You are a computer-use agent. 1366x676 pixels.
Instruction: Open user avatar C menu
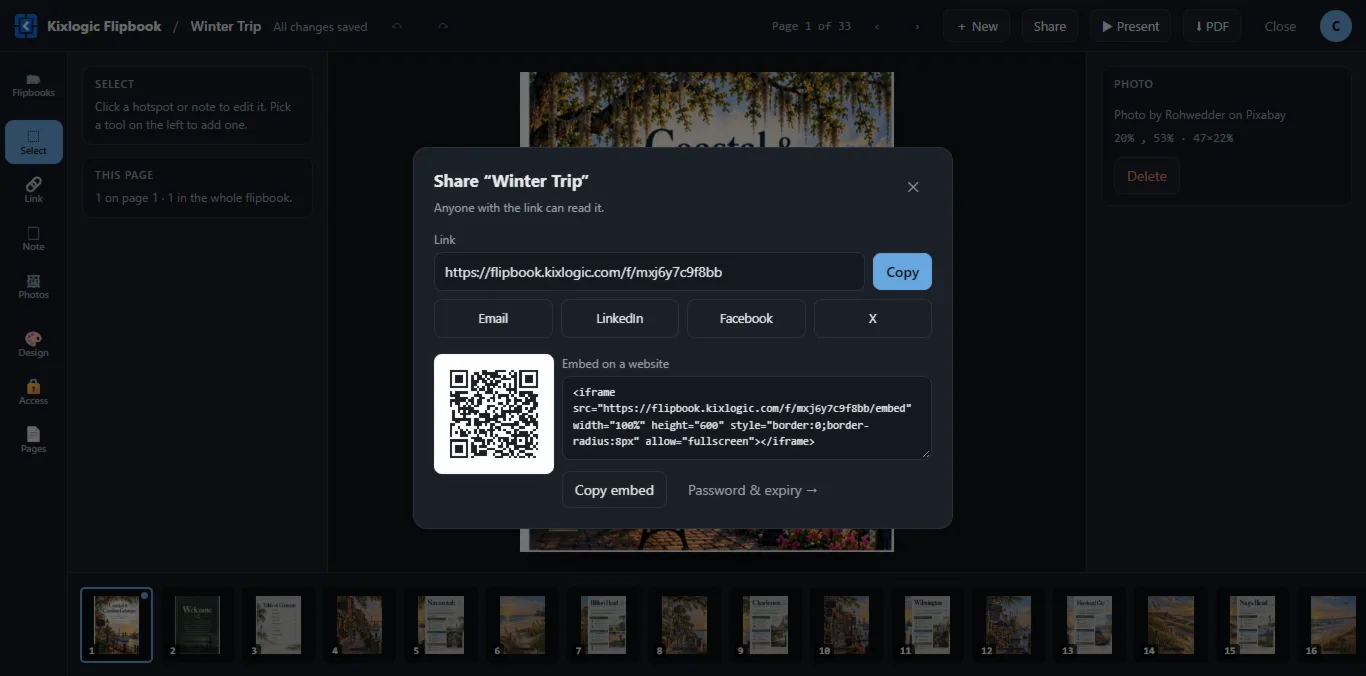pyautogui.click(x=1336, y=26)
